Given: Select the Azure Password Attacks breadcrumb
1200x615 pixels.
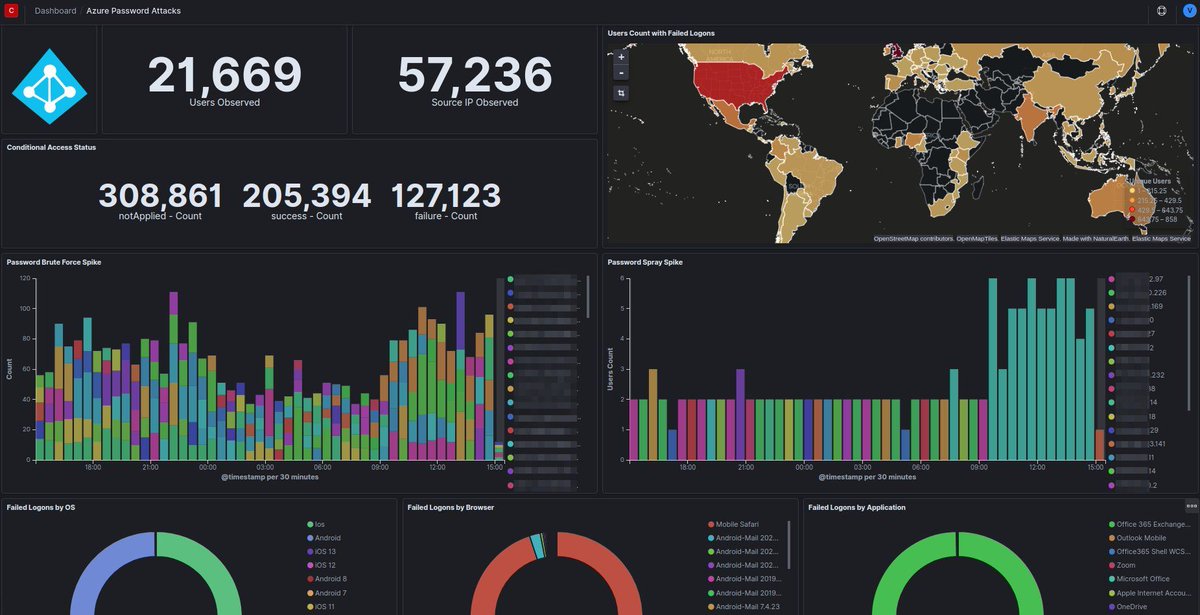Looking at the screenshot, I should pyautogui.click(x=134, y=10).
